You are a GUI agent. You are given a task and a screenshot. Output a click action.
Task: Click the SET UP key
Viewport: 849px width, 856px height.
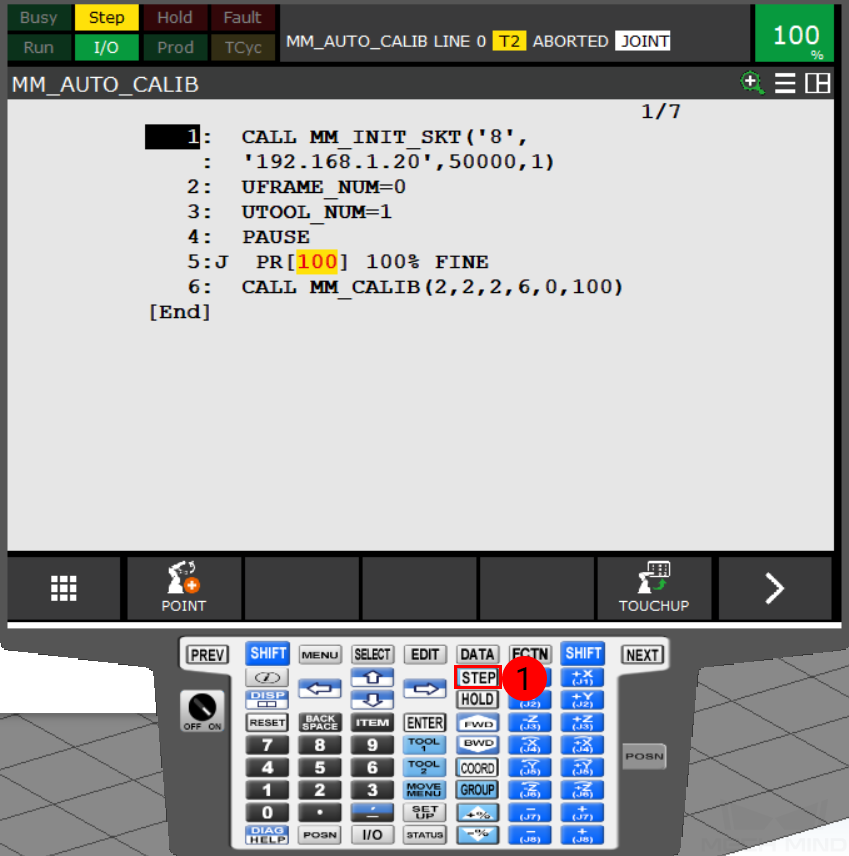[x=425, y=813]
